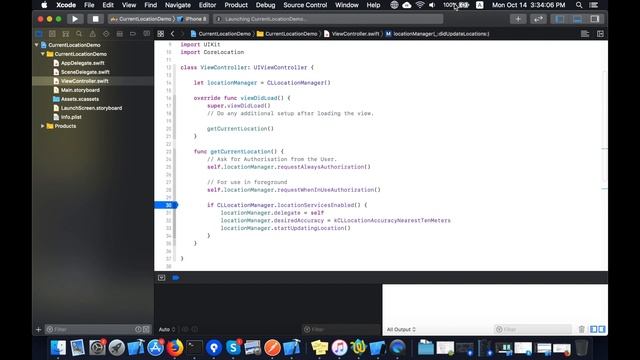The image size is (640, 360).
Task: Open Assets.xcassets in the navigator
Action: [80, 99]
